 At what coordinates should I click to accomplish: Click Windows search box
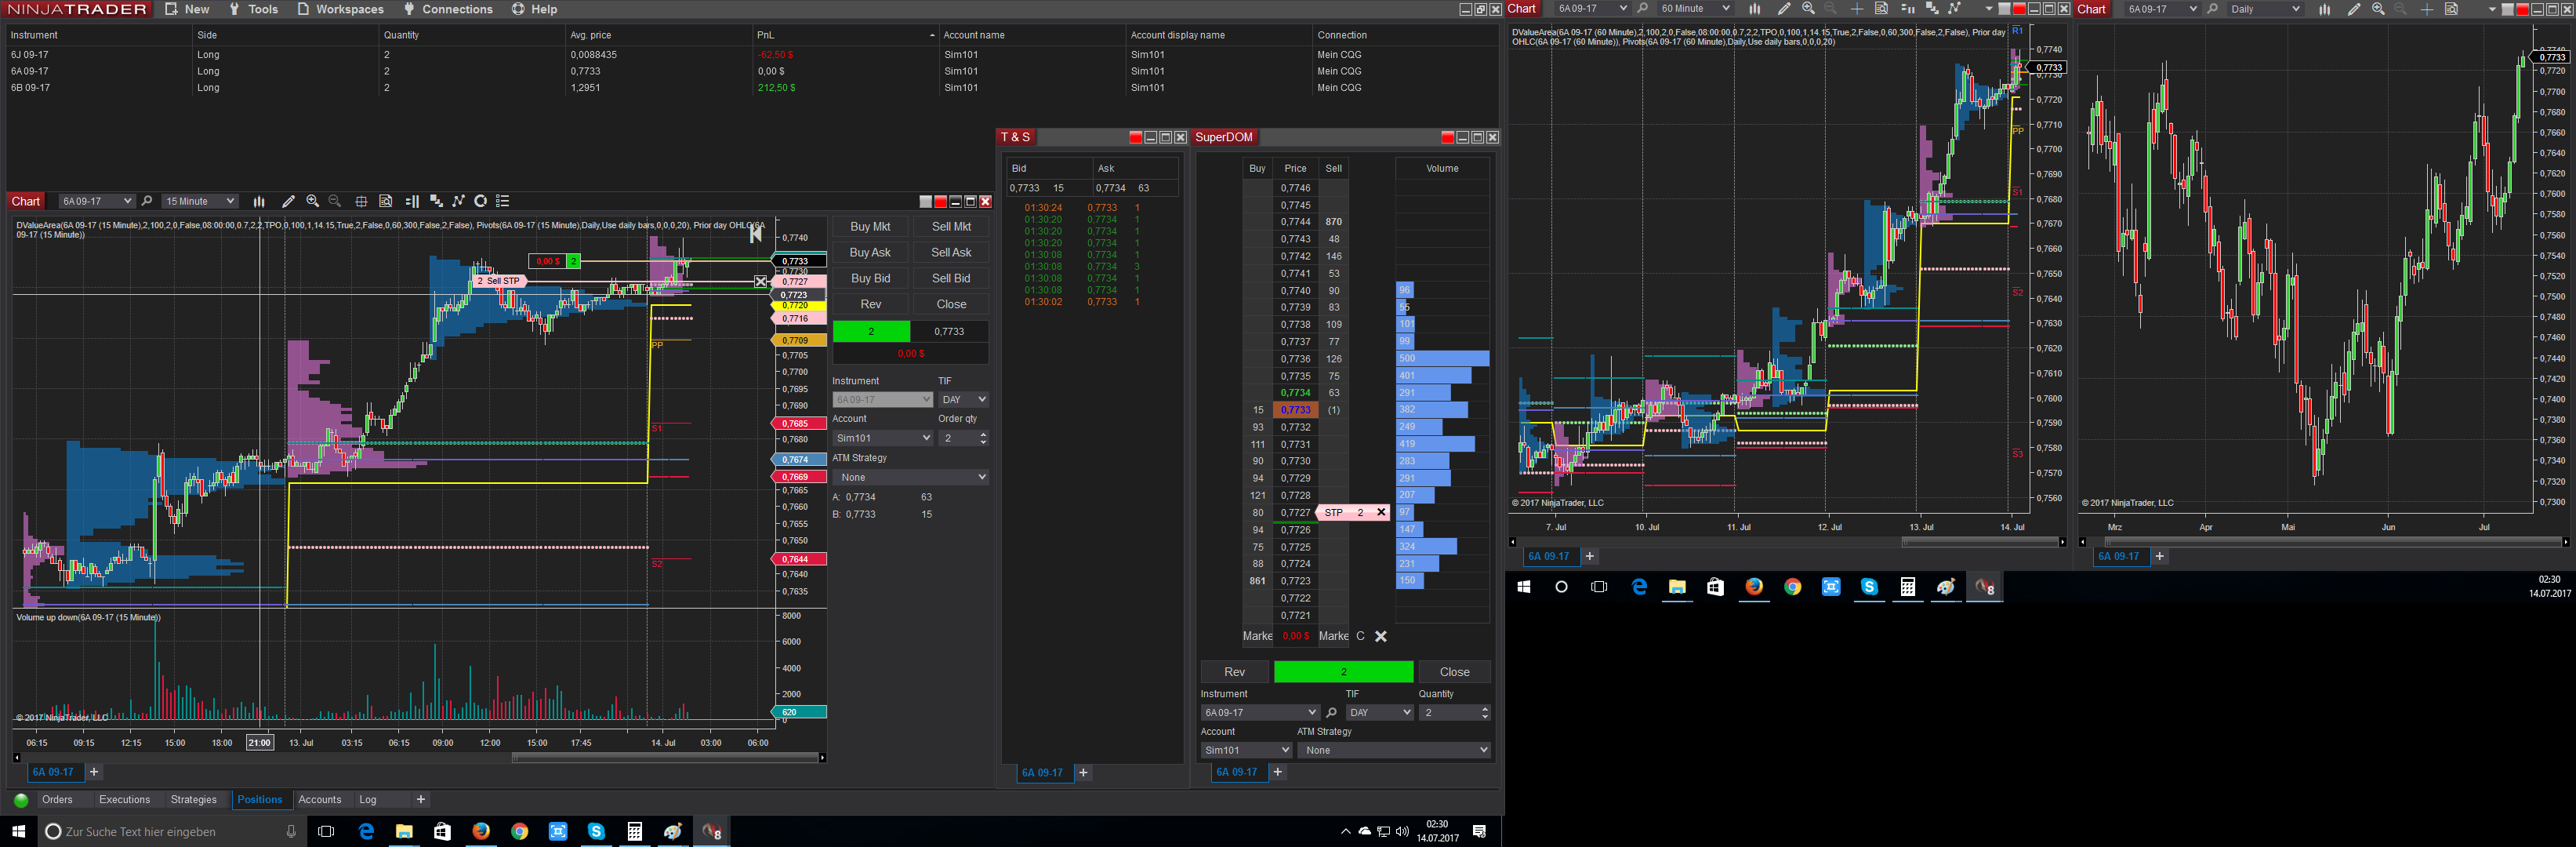[170, 831]
